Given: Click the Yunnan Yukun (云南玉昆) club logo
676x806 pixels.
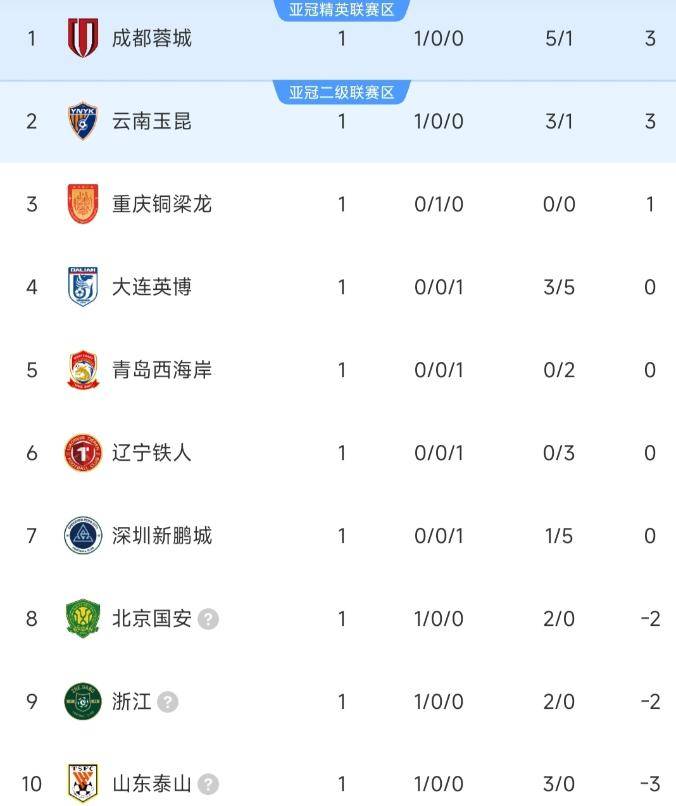Looking at the screenshot, I should tap(83, 121).
